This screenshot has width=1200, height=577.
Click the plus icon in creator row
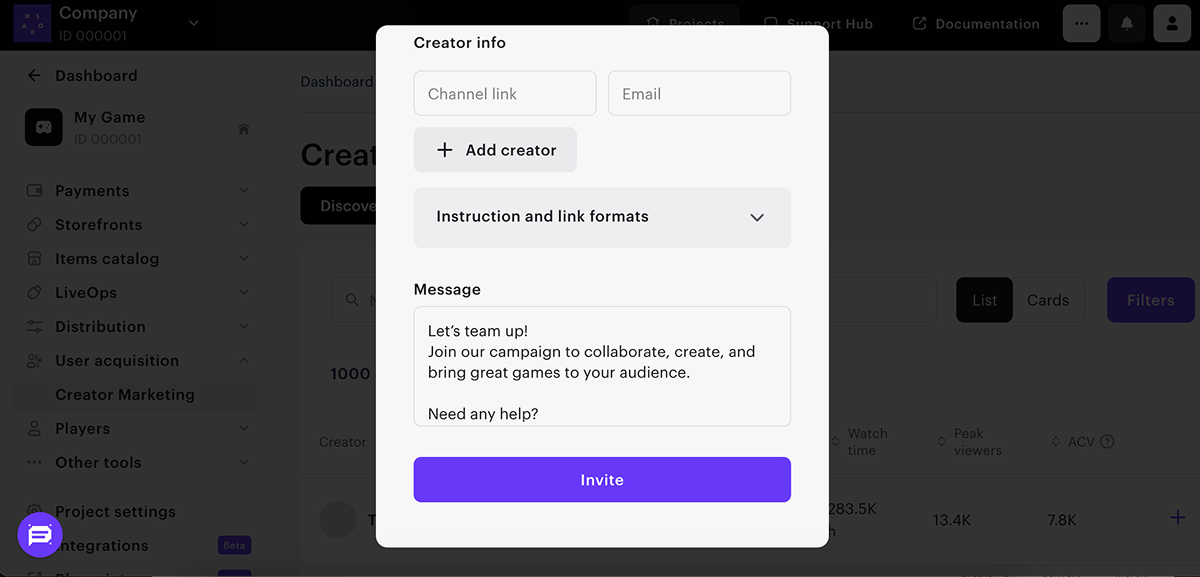click(x=1178, y=518)
